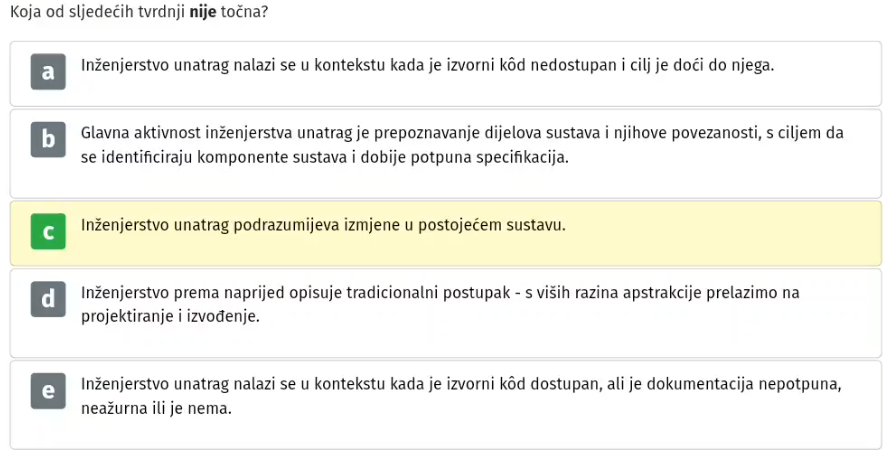Click the bold word 'nije' in the question
The image size is (890, 457).
pos(203,11)
